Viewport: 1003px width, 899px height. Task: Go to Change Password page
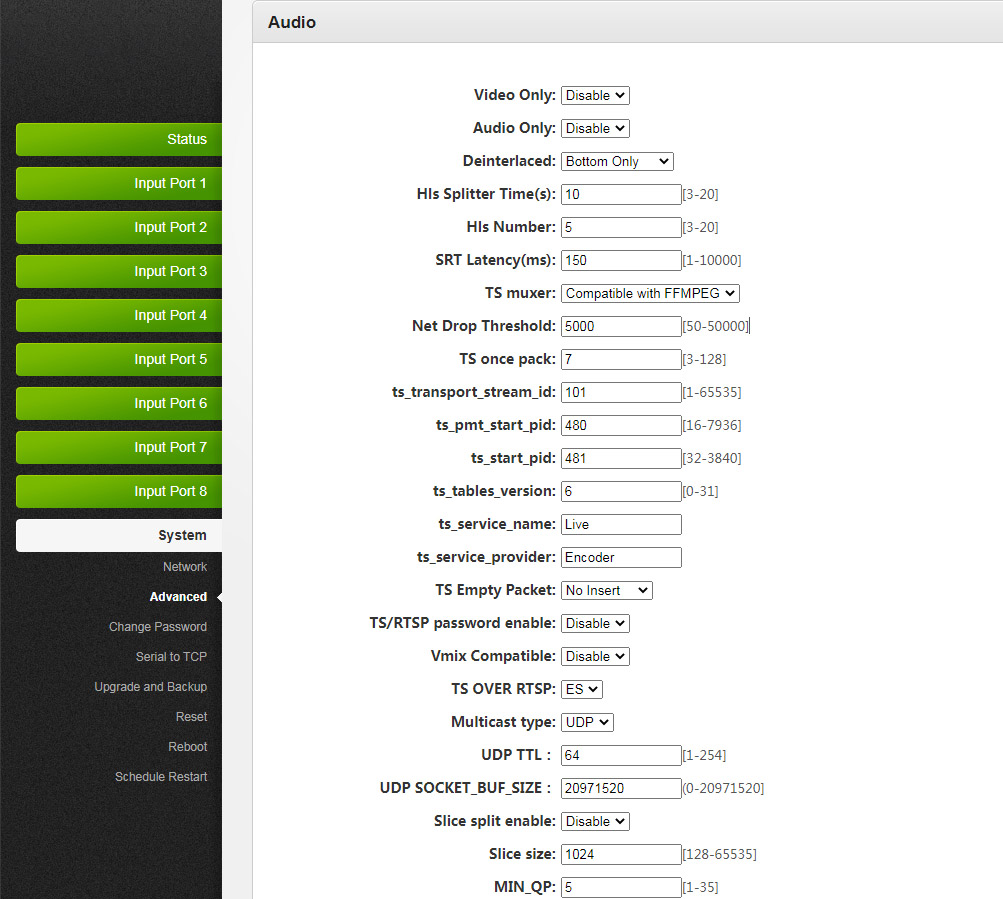click(158, 627)
